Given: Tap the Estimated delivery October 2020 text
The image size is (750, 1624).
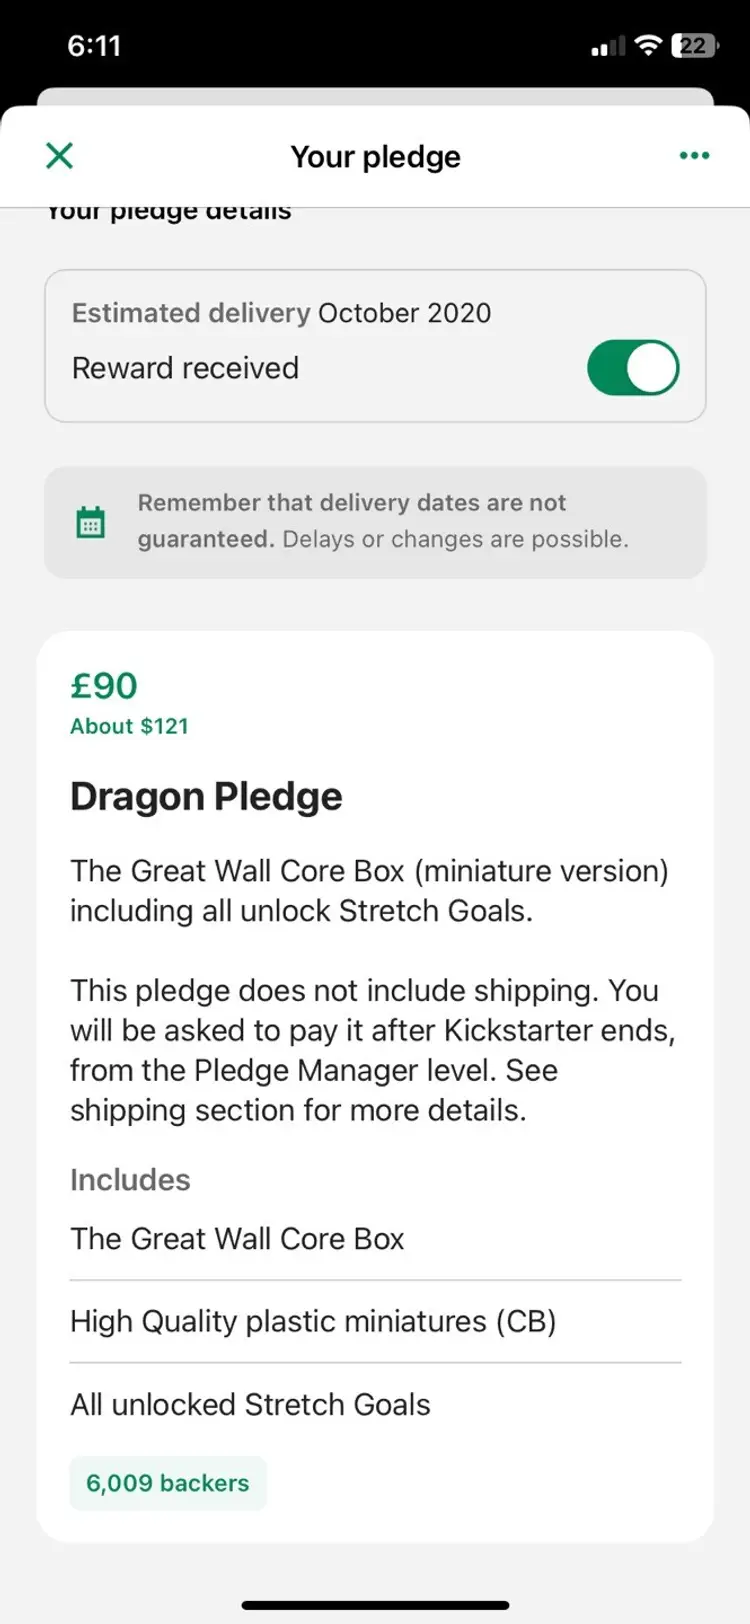Looking at the screenshot, I should pos(281,313).
